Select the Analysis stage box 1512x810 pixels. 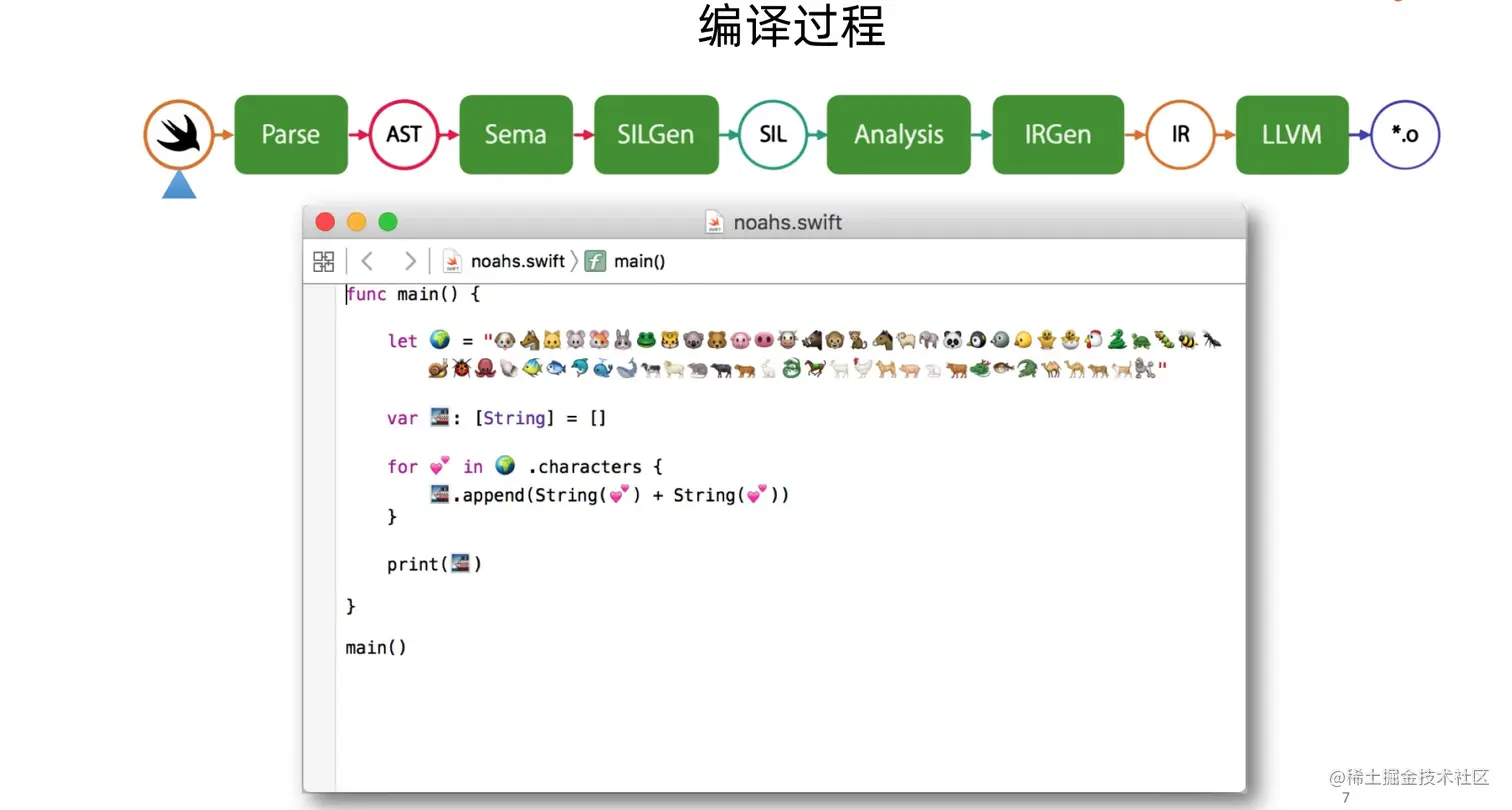pyautogui.click(x=899, y=134)
